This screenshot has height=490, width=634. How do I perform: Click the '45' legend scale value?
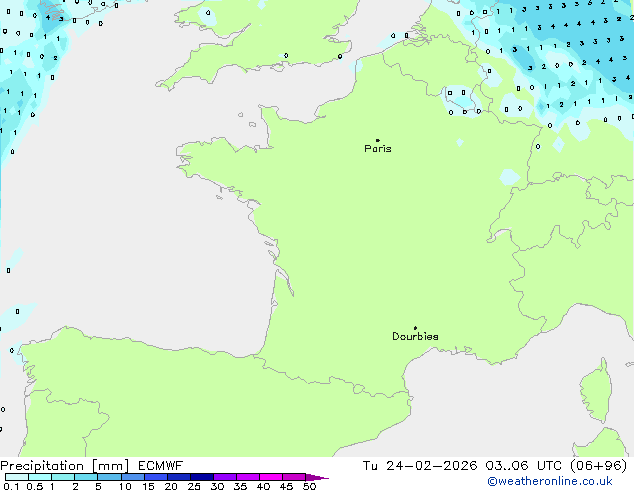[286, 486]
